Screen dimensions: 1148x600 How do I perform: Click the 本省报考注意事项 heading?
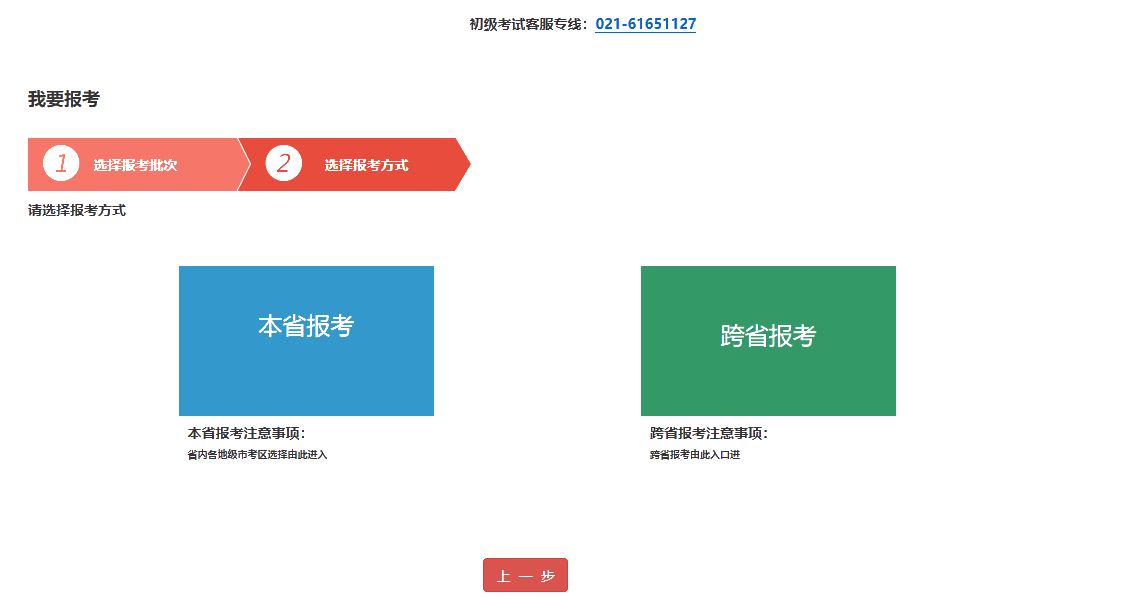[x=246, y=433]
